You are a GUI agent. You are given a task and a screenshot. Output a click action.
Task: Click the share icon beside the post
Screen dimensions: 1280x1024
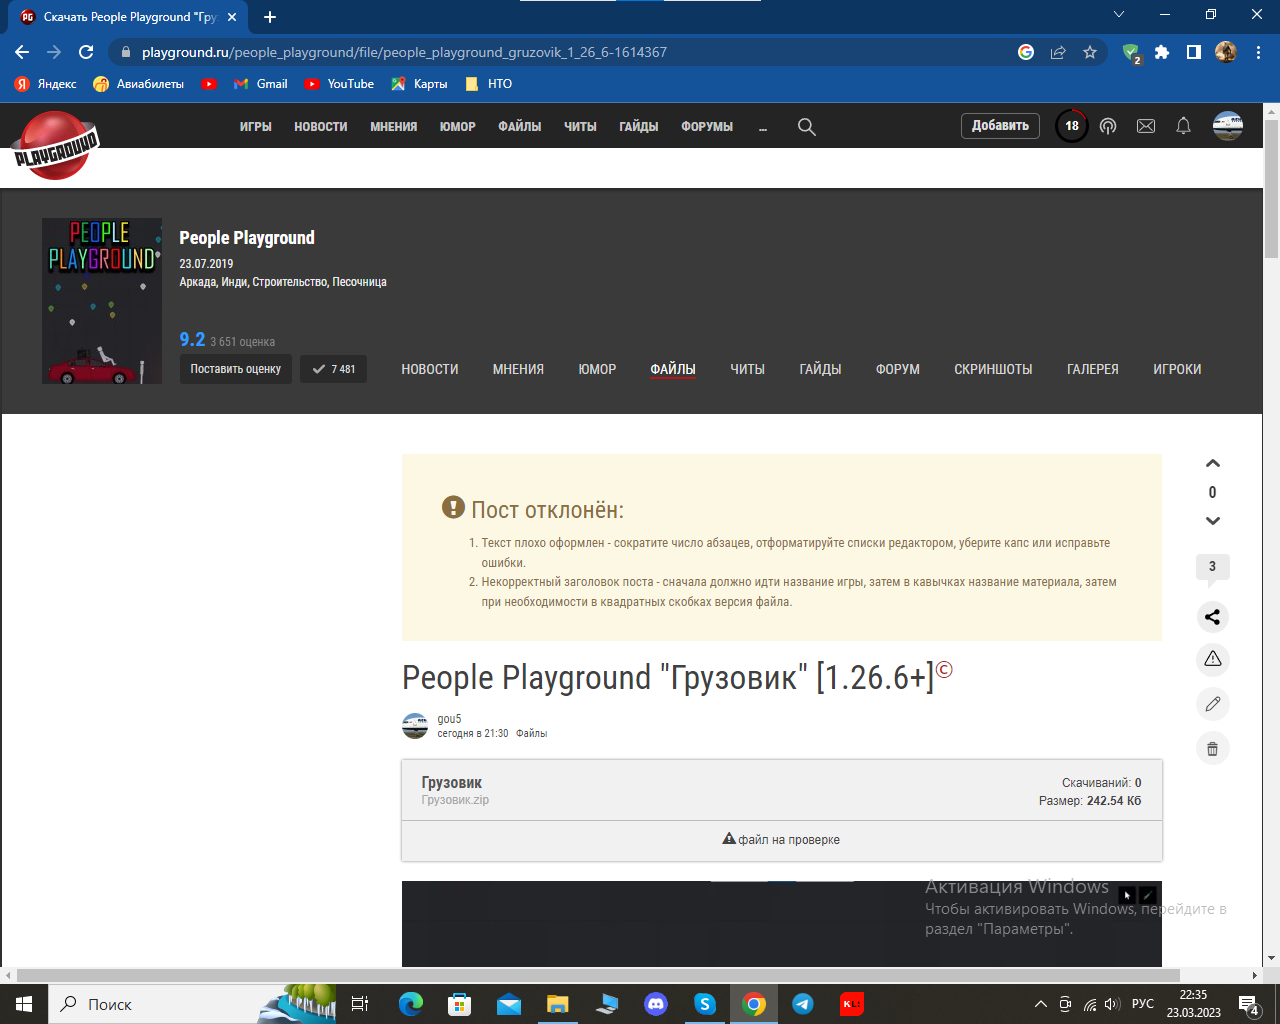pos(1212,617)
